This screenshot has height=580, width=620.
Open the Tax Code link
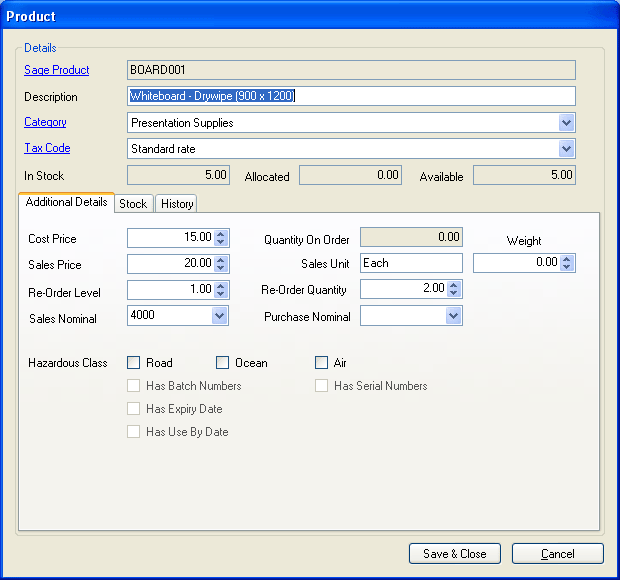click(47, 148)
